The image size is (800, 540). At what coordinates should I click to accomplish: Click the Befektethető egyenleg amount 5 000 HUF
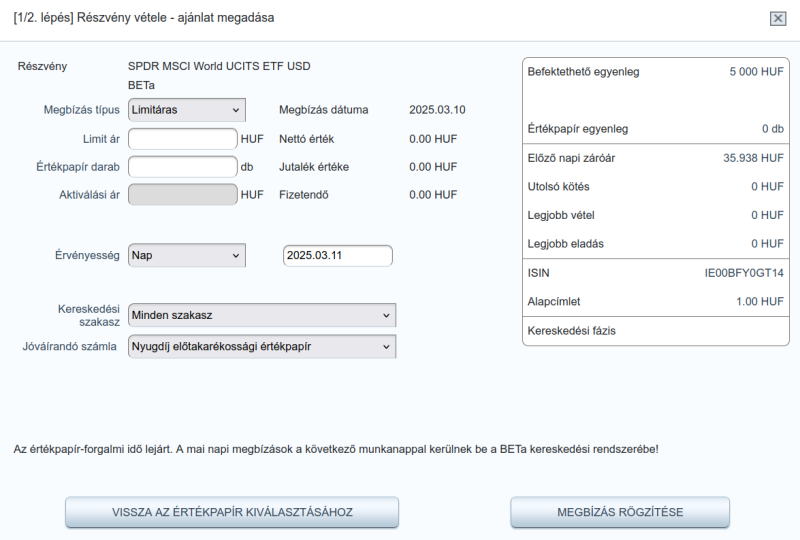756,72
